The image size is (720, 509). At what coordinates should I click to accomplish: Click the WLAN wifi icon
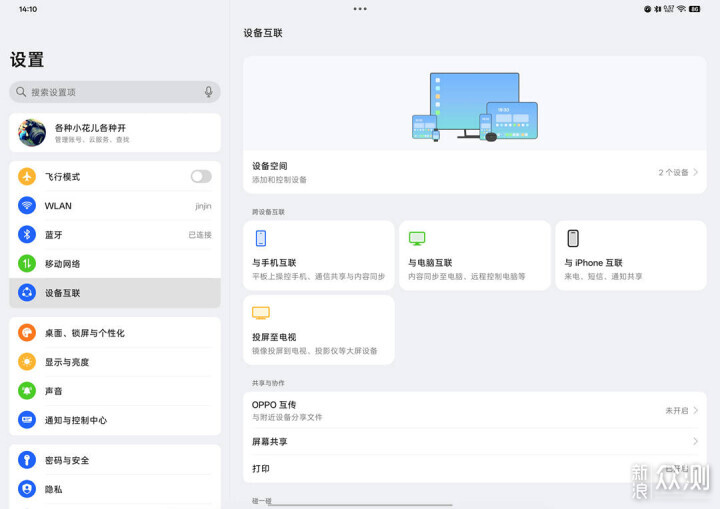coord(27,205)
